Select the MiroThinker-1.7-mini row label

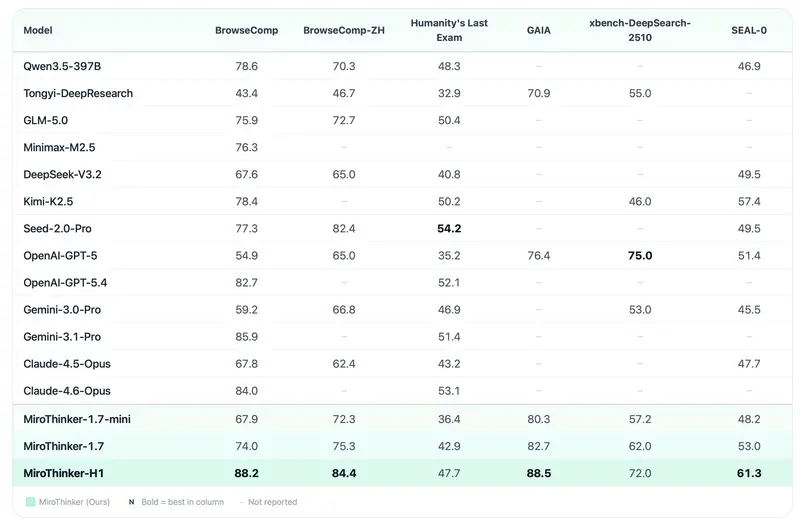[x=77, y=419]
